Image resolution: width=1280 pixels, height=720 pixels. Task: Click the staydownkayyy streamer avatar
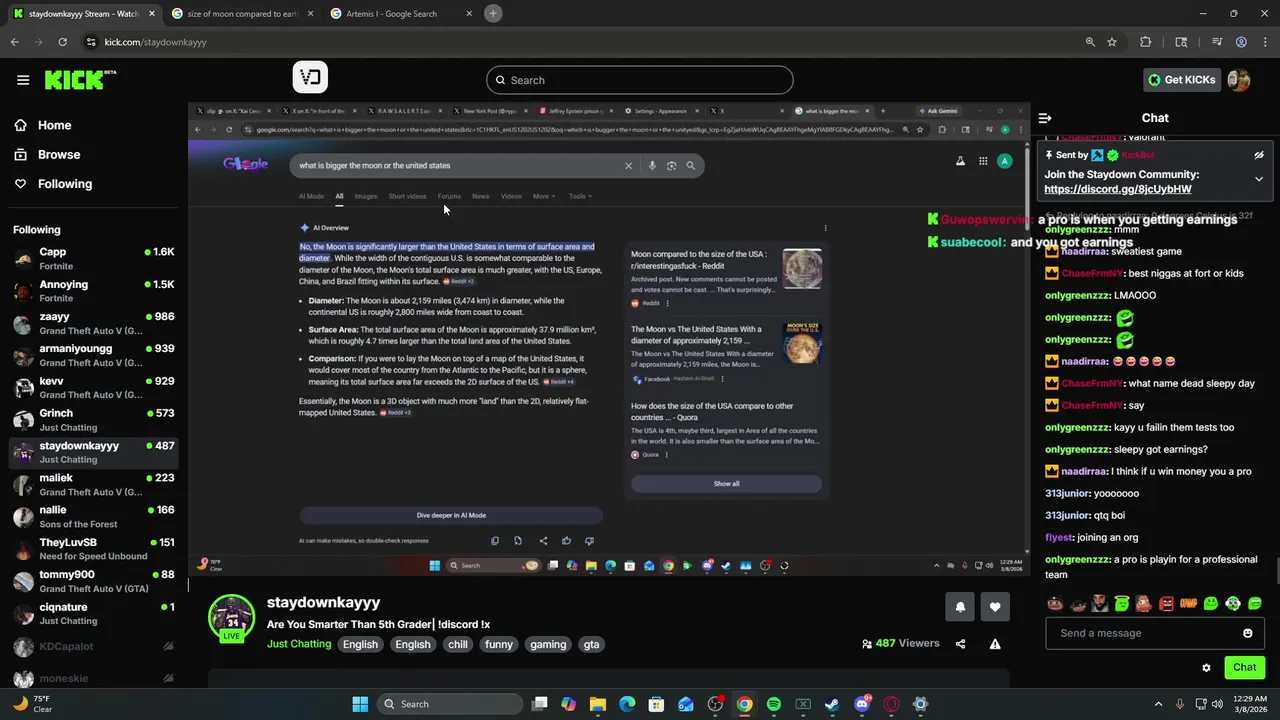click(231, 618)
